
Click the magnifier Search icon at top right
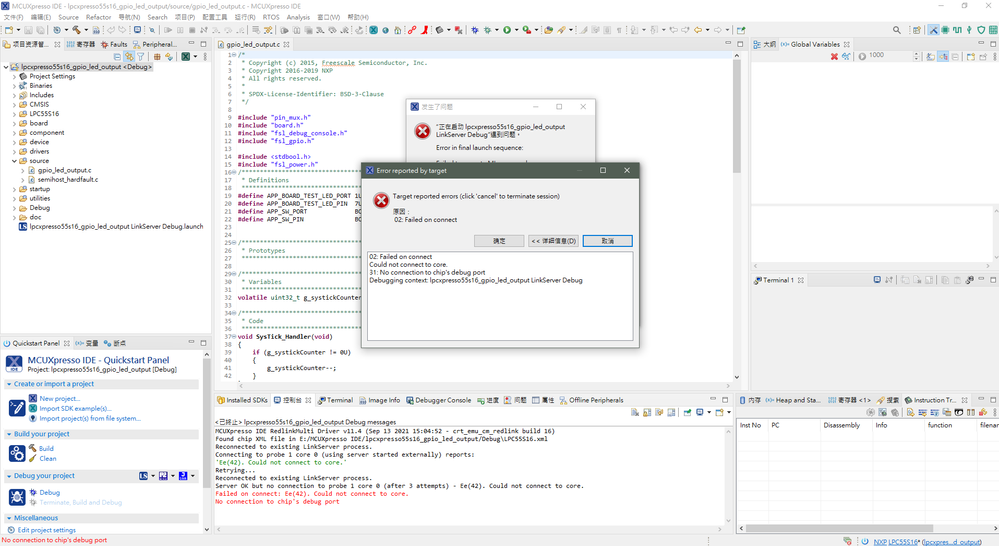(896, 30)
